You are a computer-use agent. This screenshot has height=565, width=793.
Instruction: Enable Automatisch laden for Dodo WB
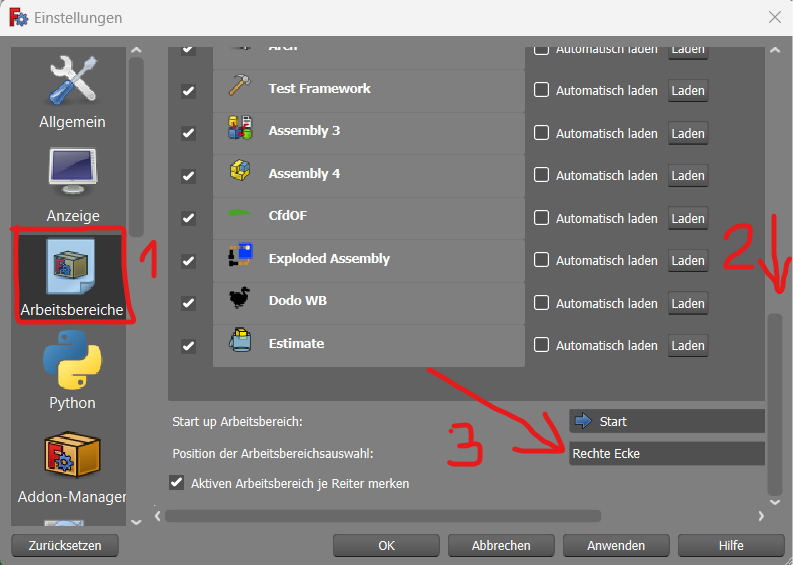[x=542, y=303]
